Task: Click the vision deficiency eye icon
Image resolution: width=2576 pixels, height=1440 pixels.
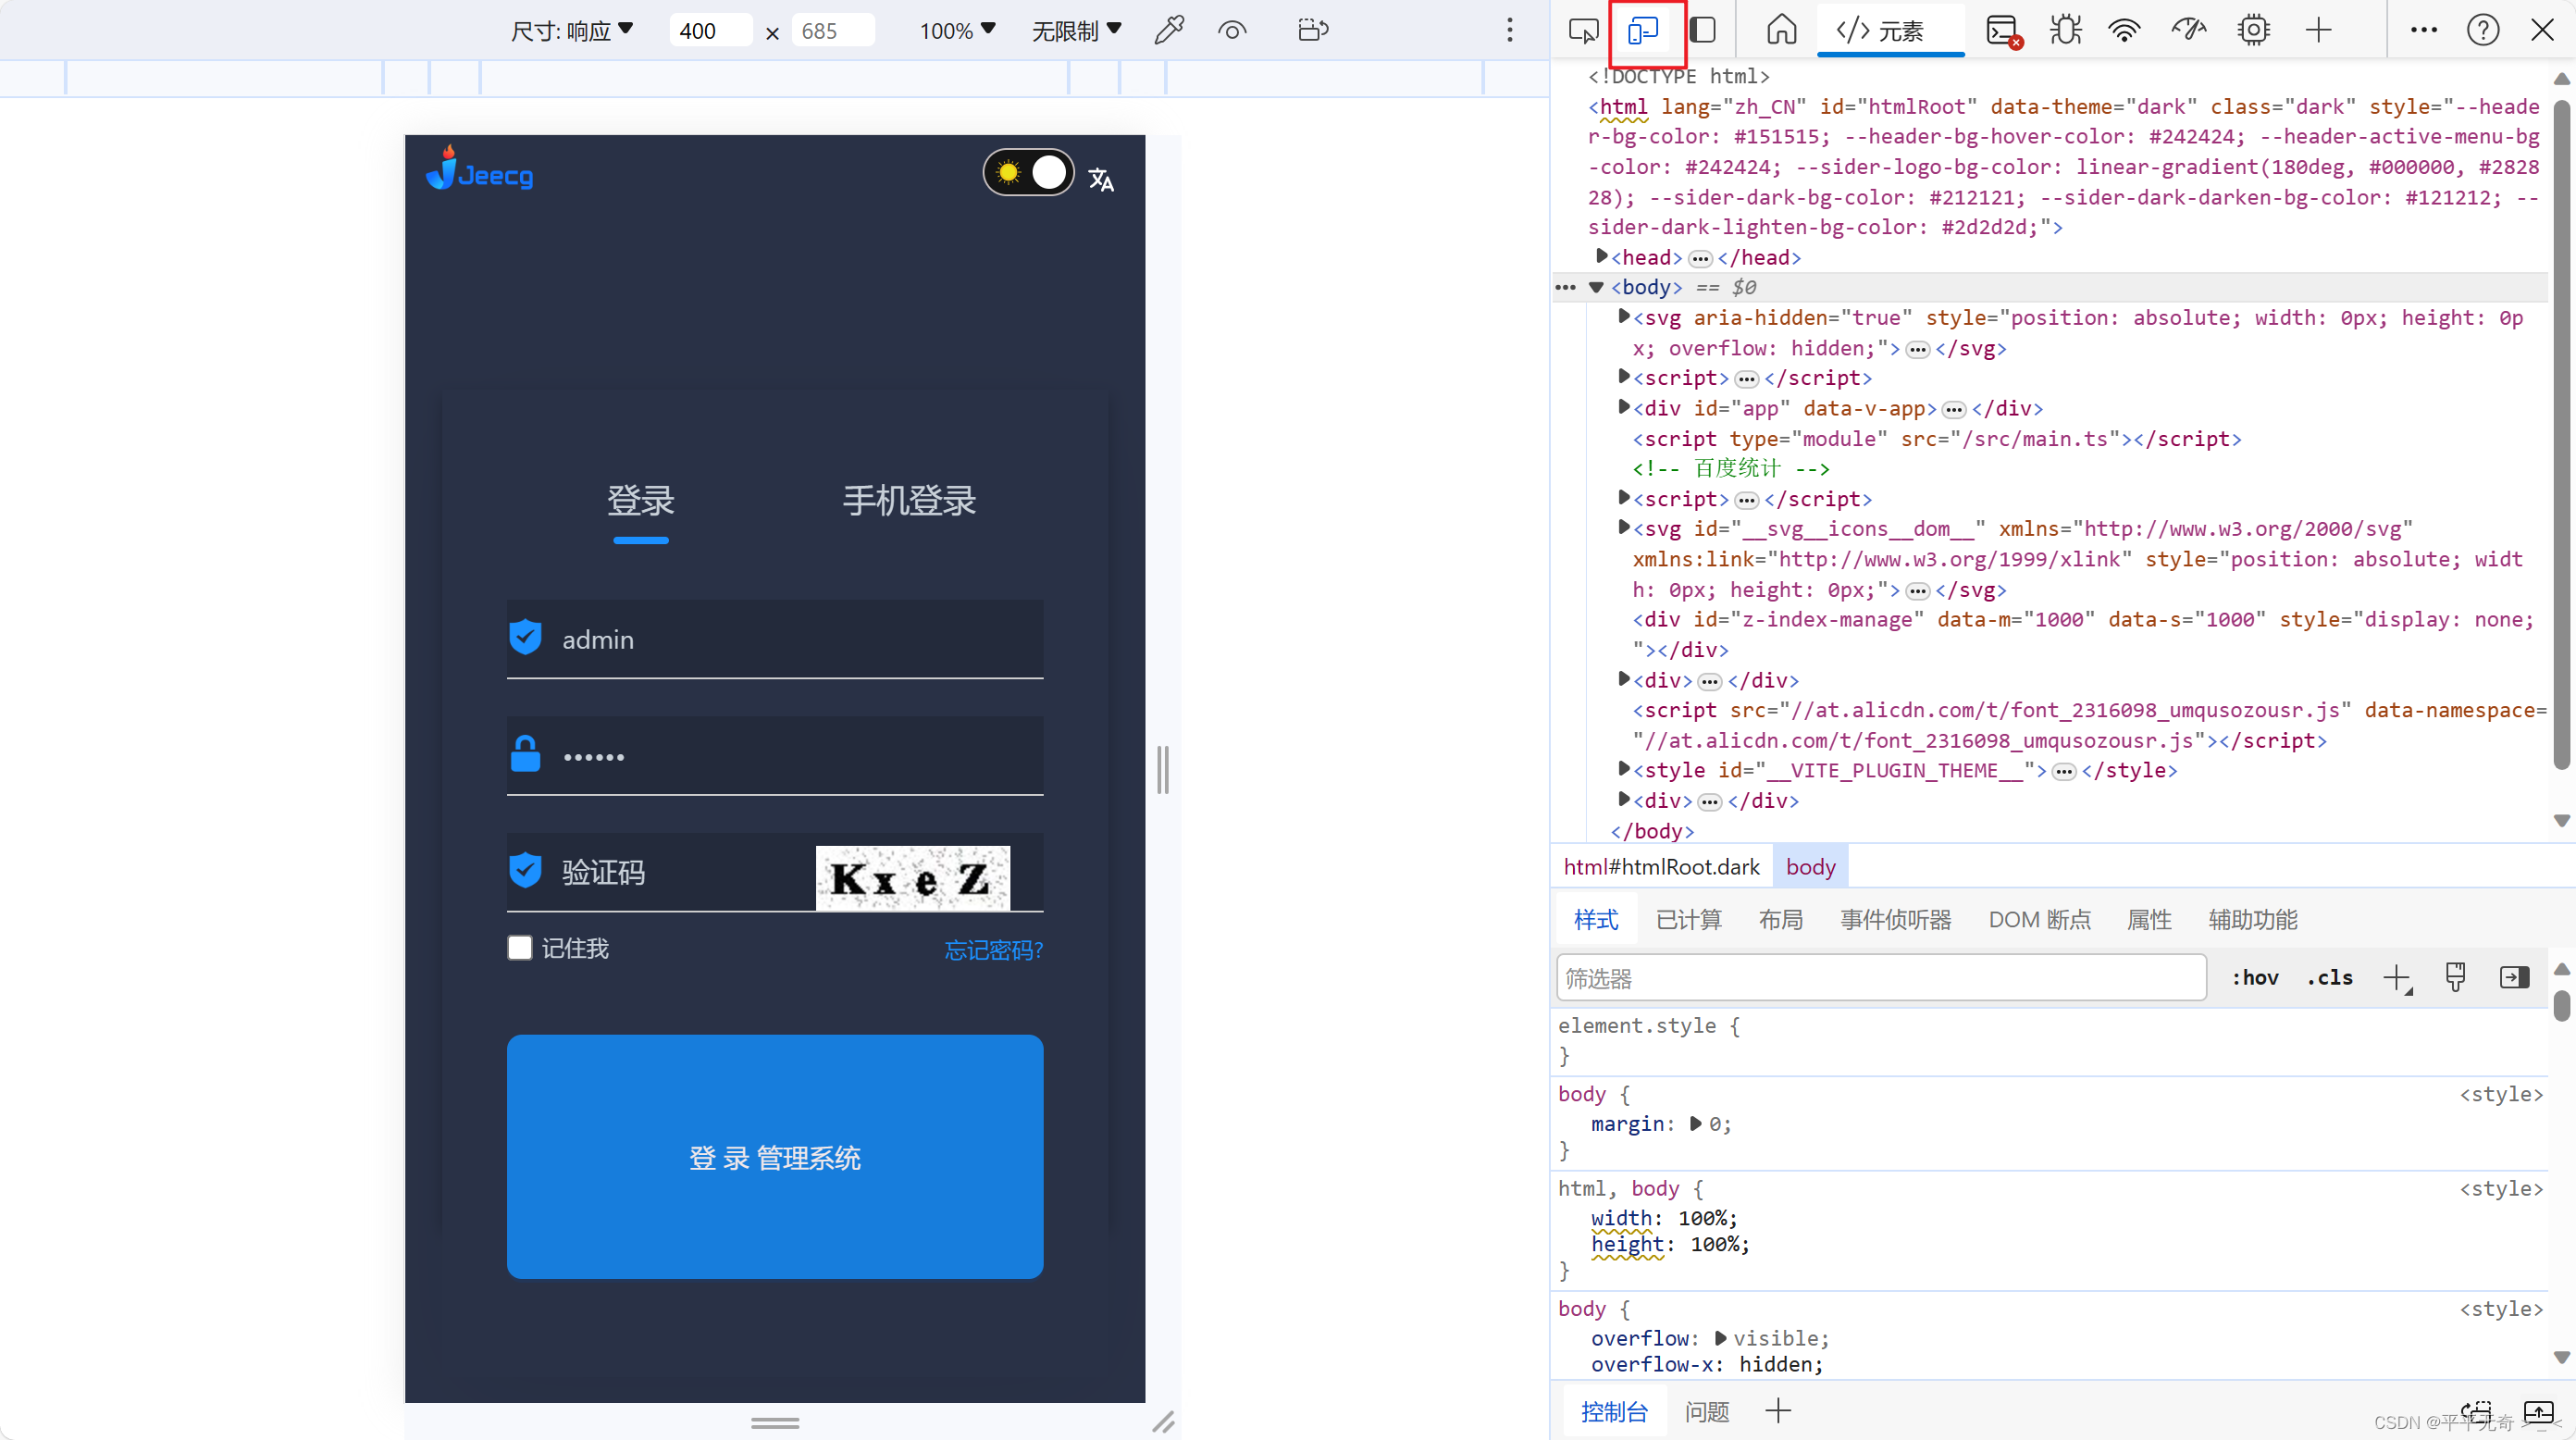Action: click(1232, 30)
